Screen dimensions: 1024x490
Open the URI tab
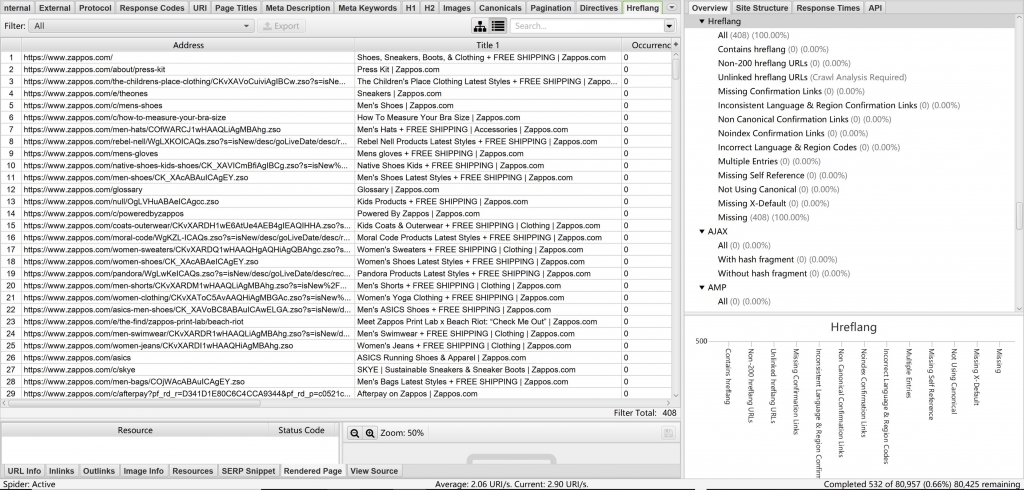coord(200,8)
